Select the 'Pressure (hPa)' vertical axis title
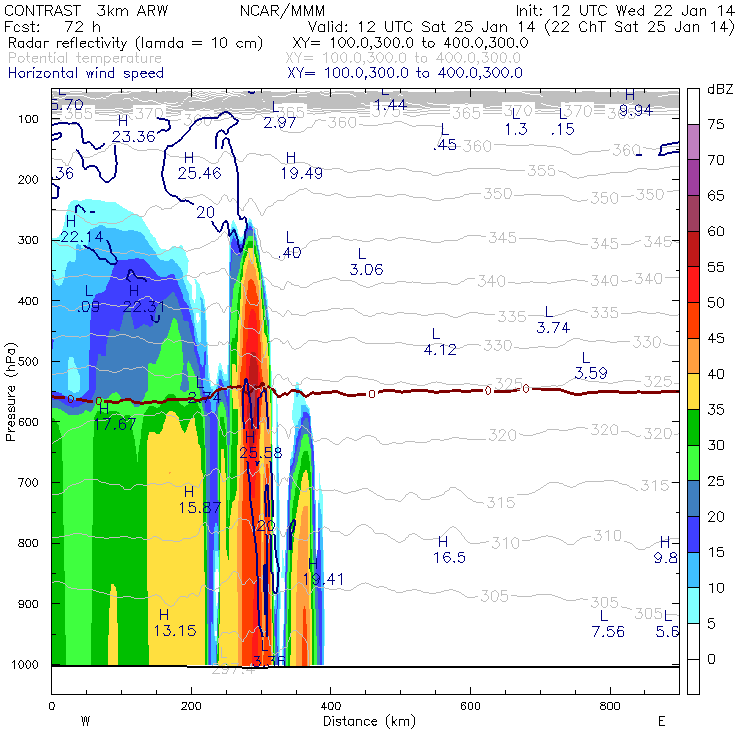This screenshot has width=740, height=740. pyautogui.click(x=10, y=392)
